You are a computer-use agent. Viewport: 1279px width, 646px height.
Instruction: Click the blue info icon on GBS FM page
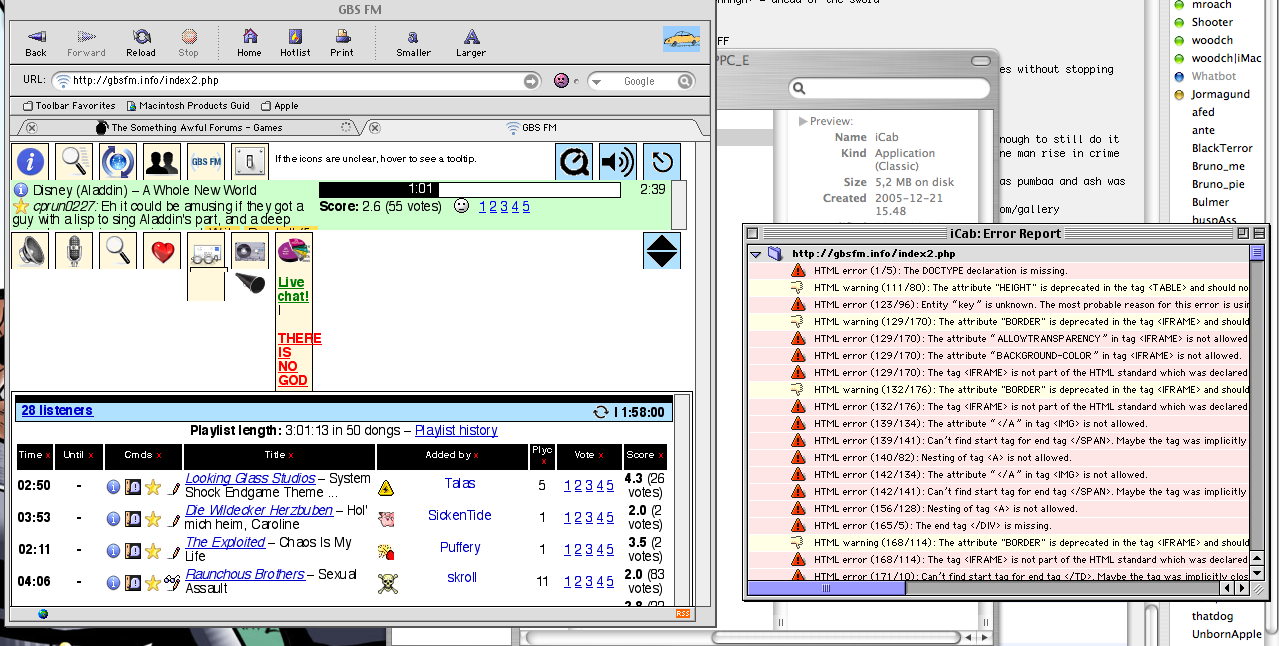[32, 161]
